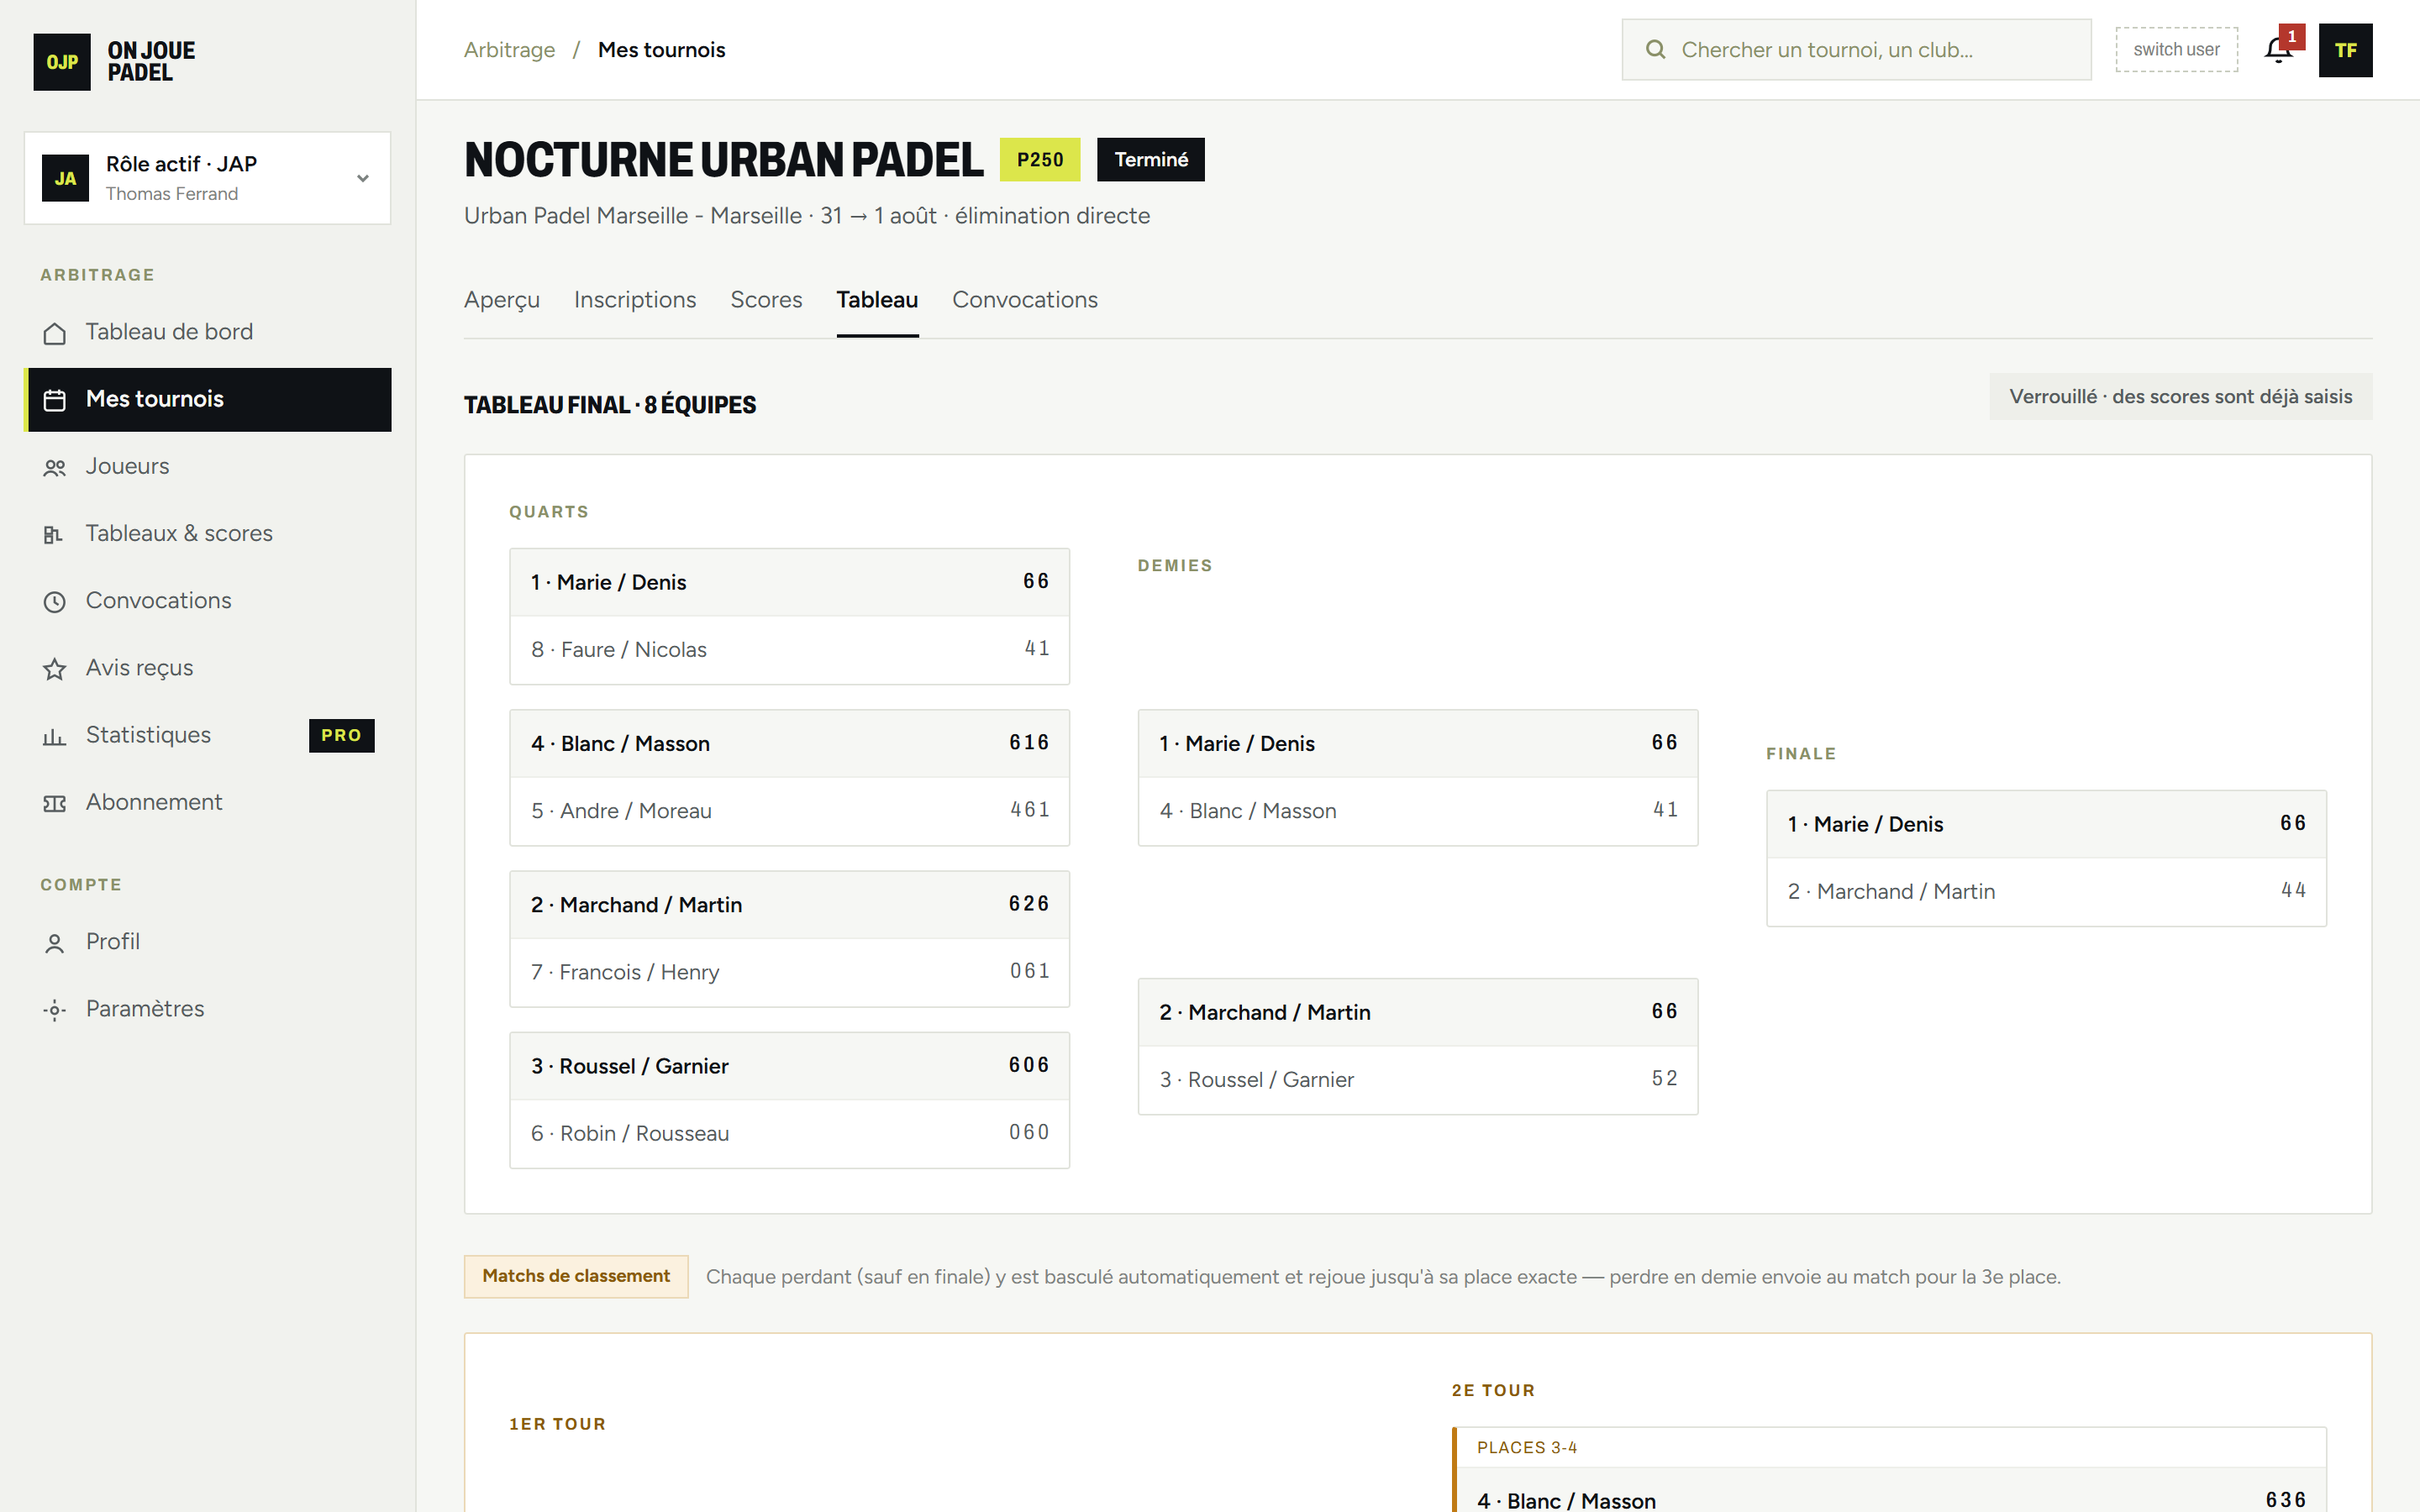Open Mes tournois in sidebar

pos(208,399)
